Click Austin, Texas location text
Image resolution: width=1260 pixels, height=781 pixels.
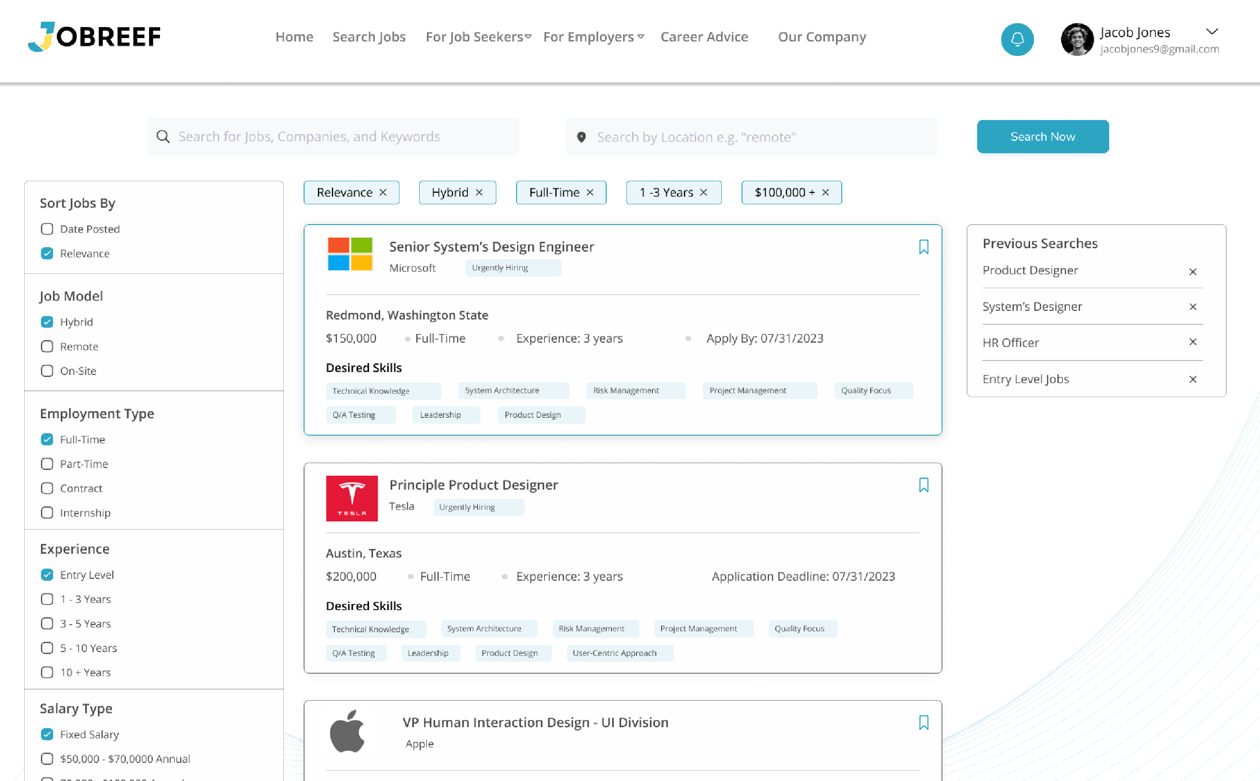pyautogui.click(x=364, y=553)
